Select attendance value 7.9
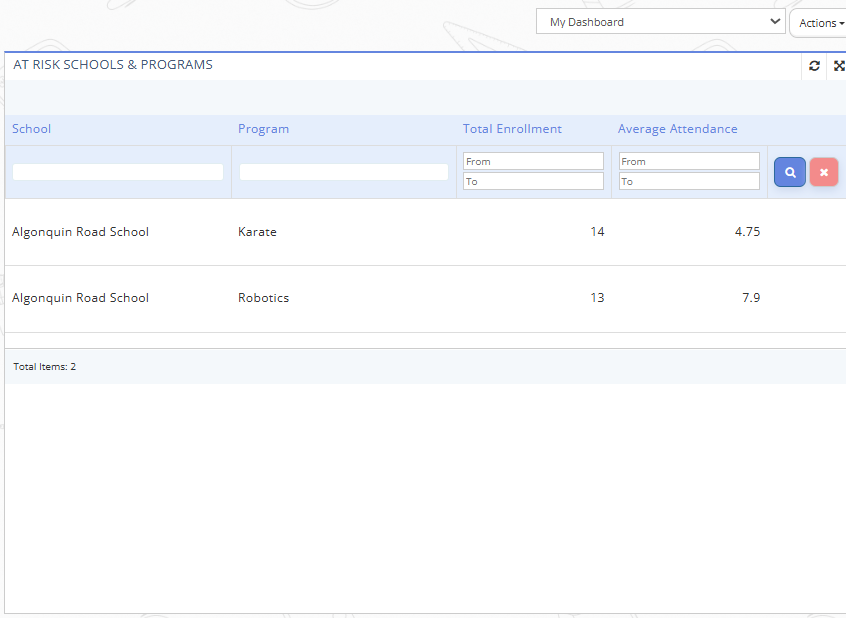The height and width of the screenshot is (618, 846). [x=751, y=298]
